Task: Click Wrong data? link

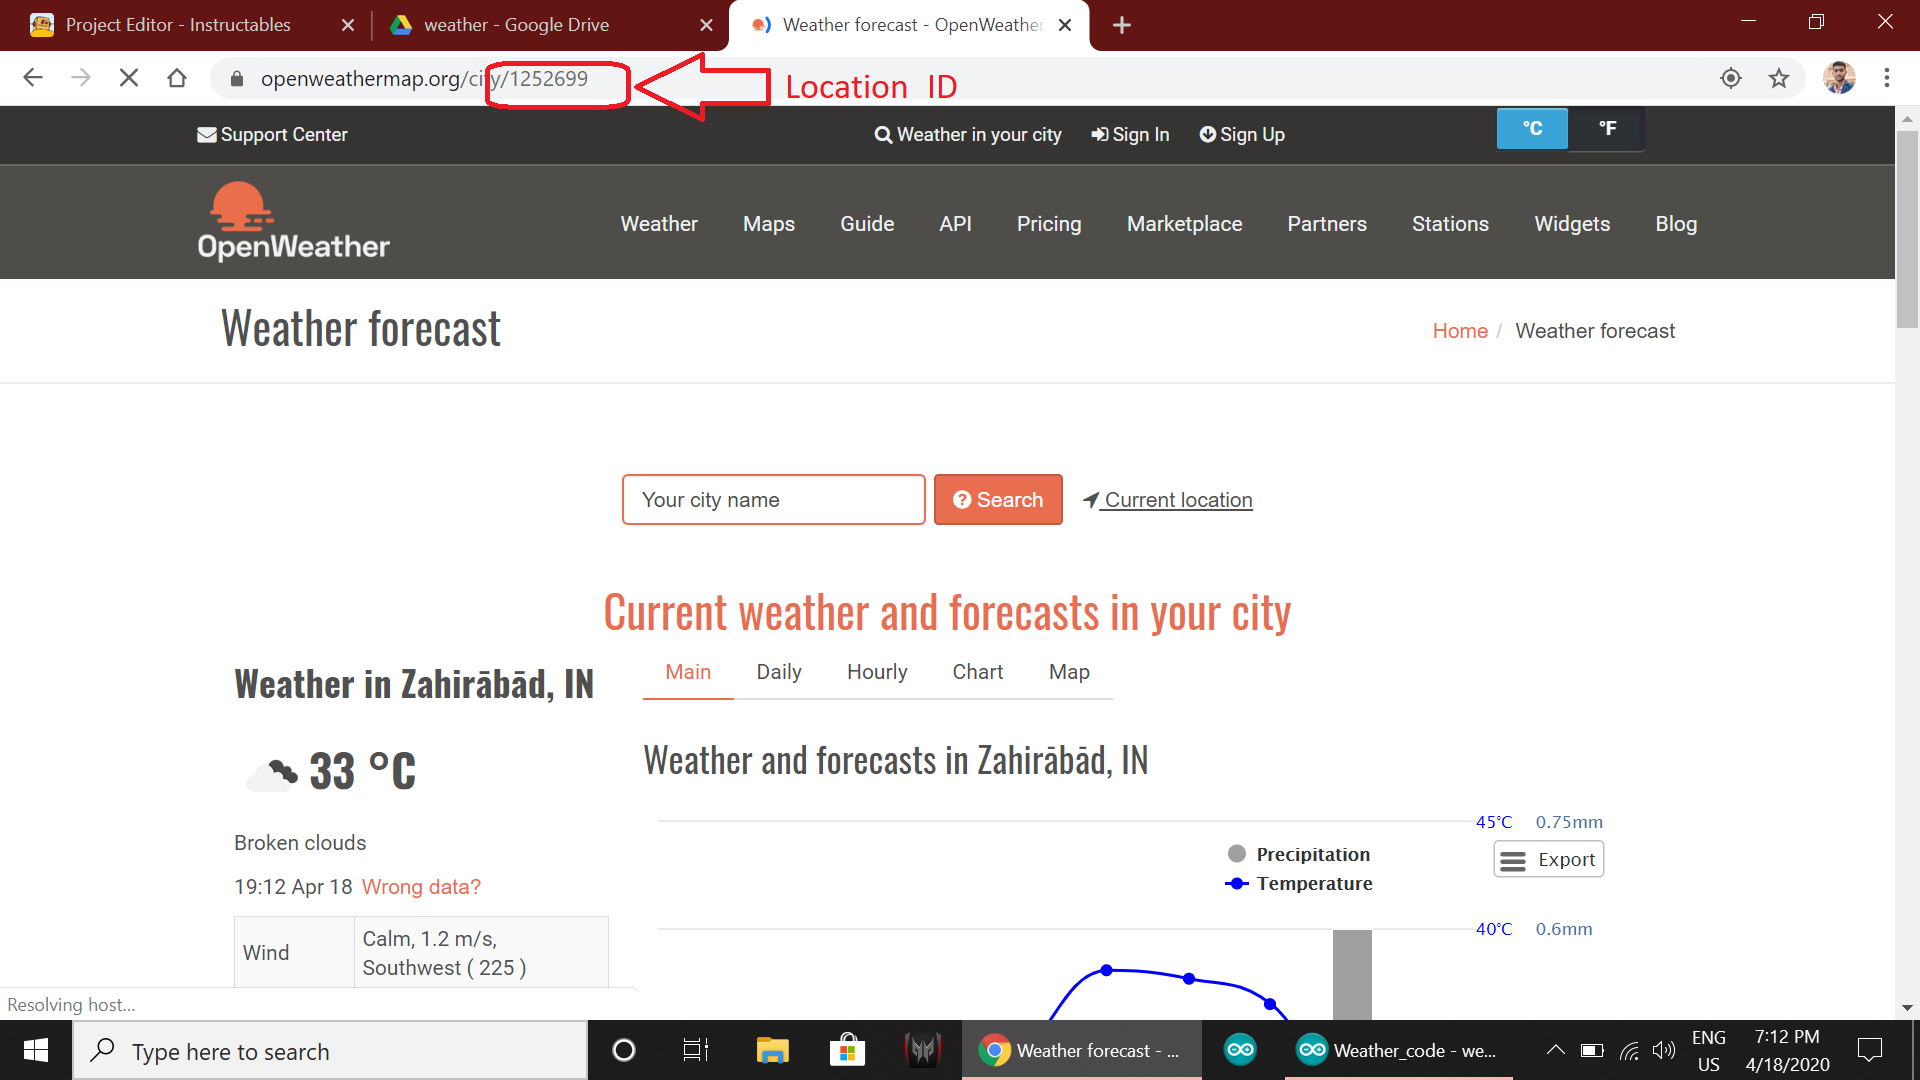Action: [421, 887]
